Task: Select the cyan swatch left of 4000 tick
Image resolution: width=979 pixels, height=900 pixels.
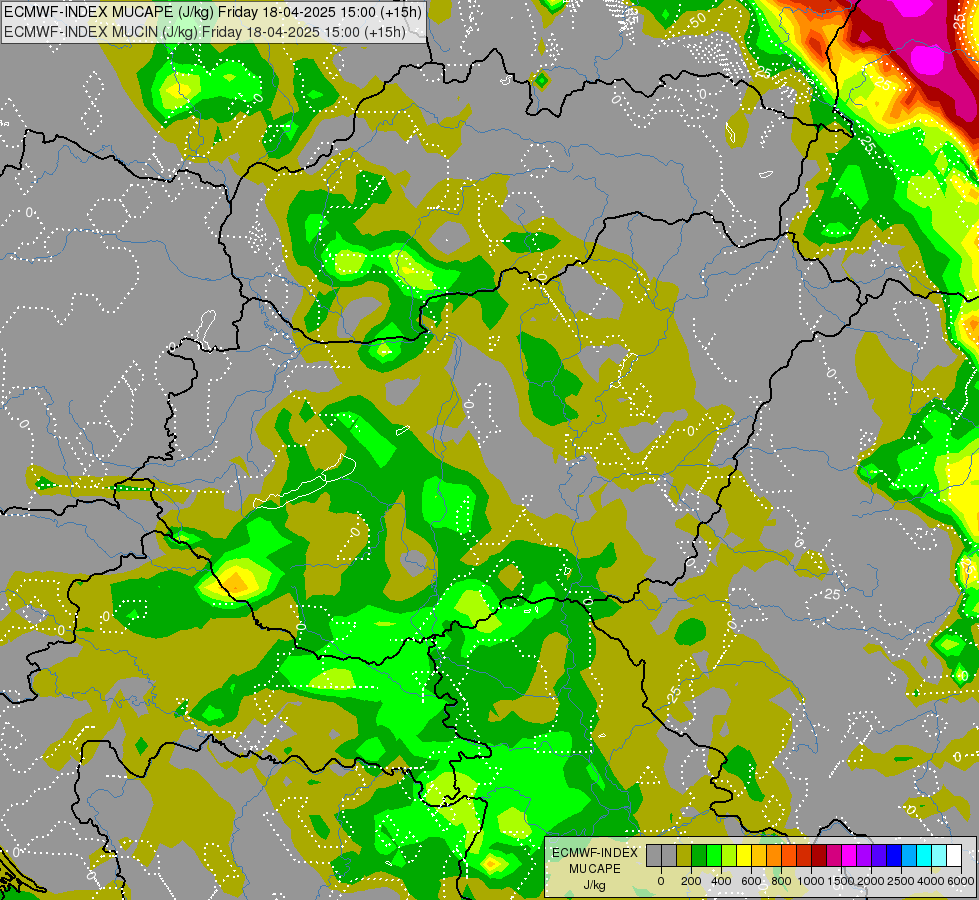Action: point(924,856)
